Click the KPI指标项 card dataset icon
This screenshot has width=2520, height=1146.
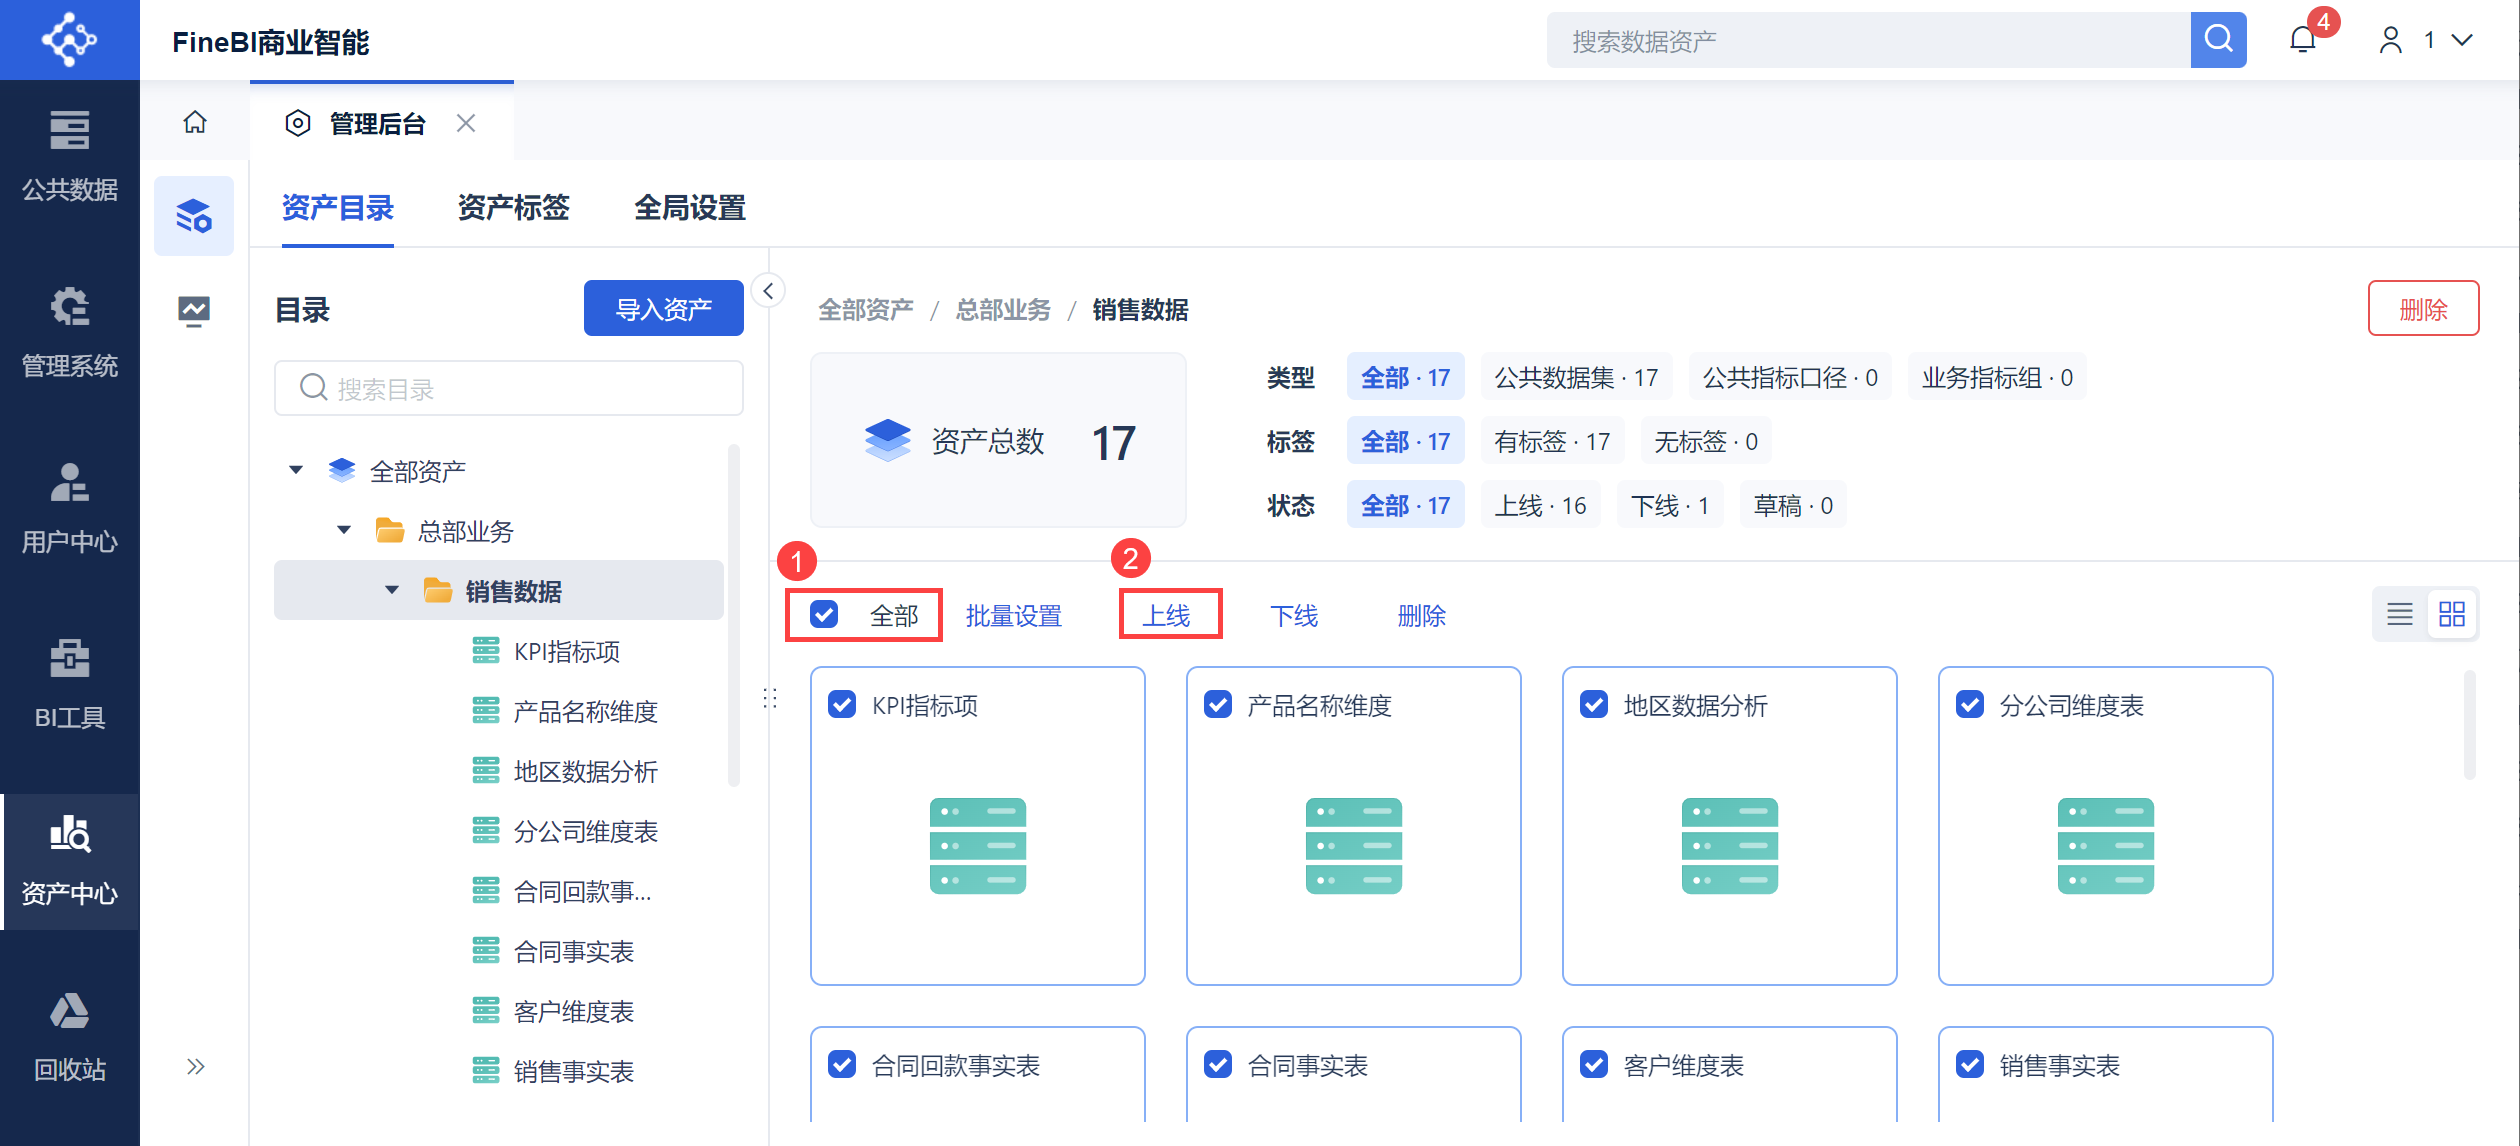click(978, 846)
